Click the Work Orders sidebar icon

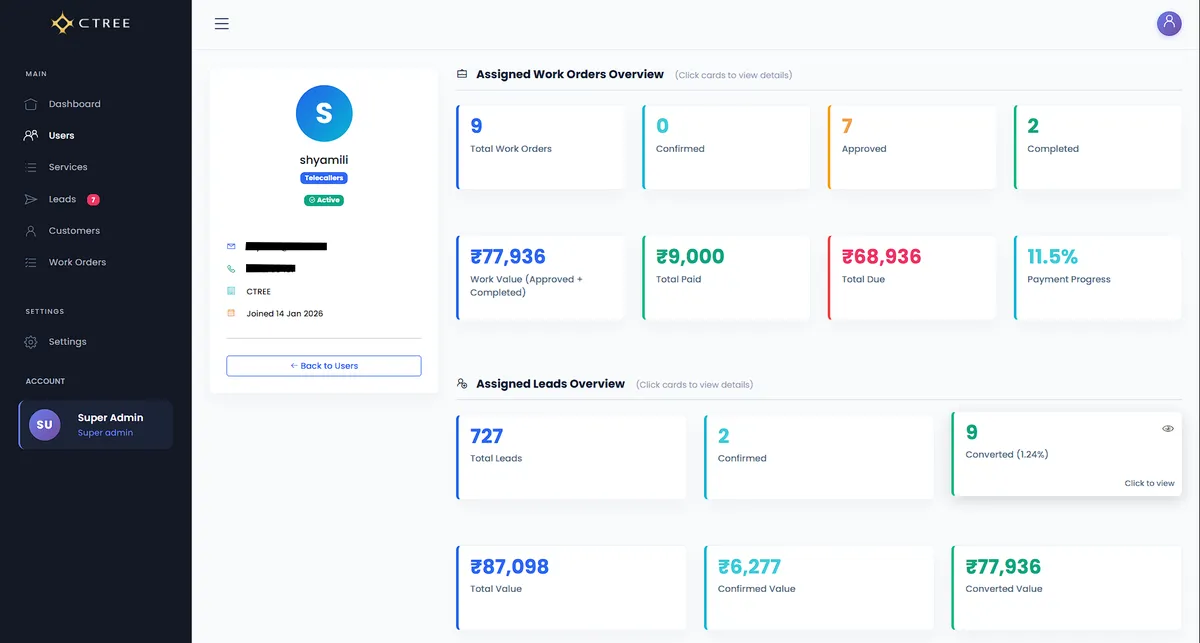pos(31,262)
